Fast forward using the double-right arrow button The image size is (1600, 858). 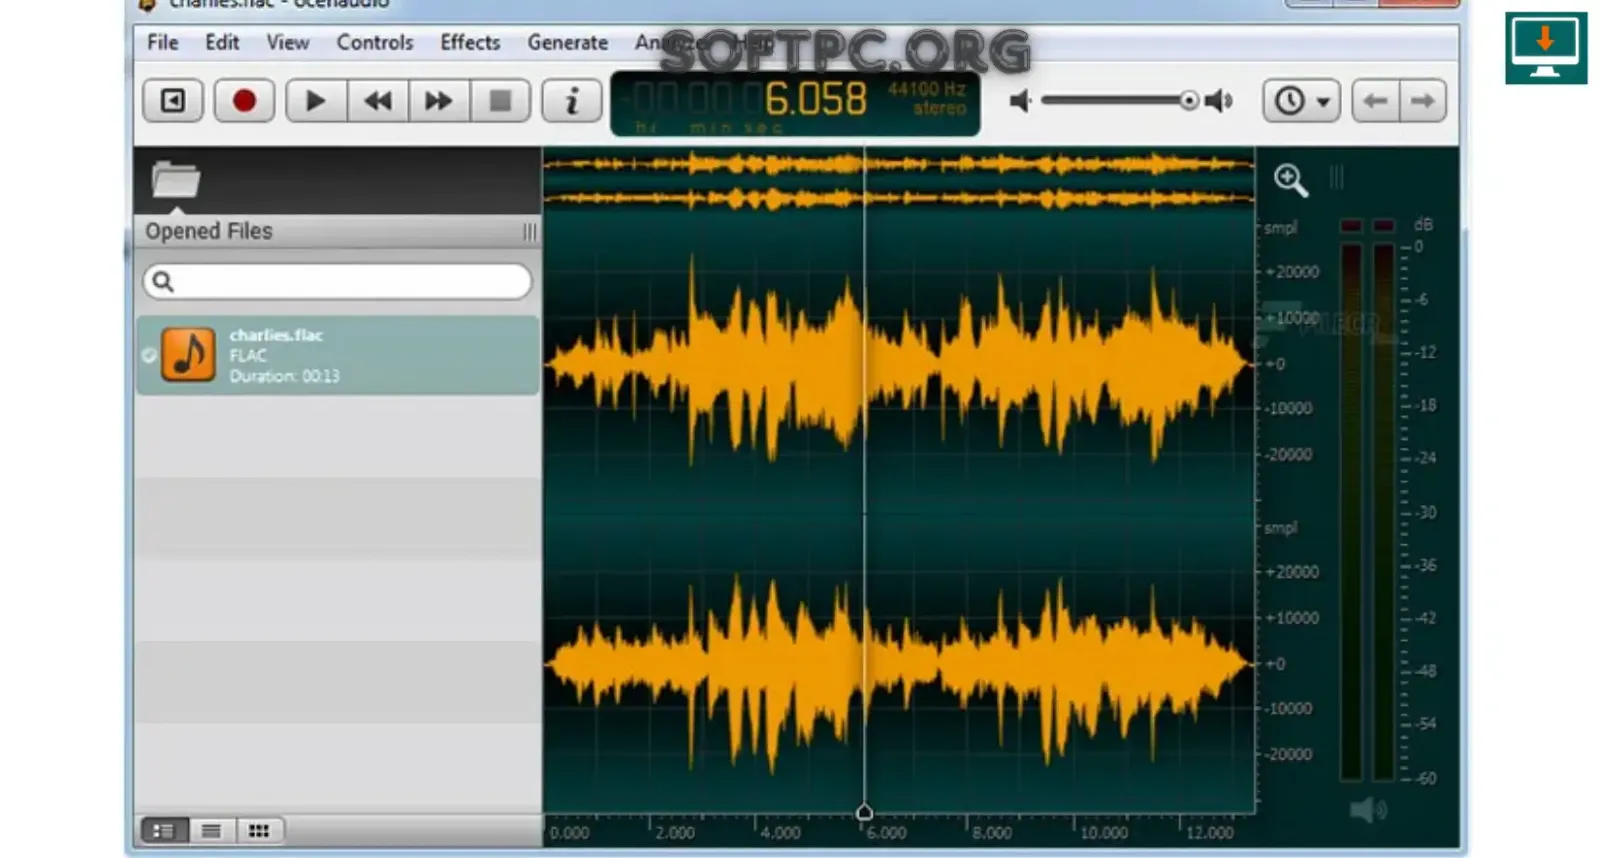click(438, 101)
